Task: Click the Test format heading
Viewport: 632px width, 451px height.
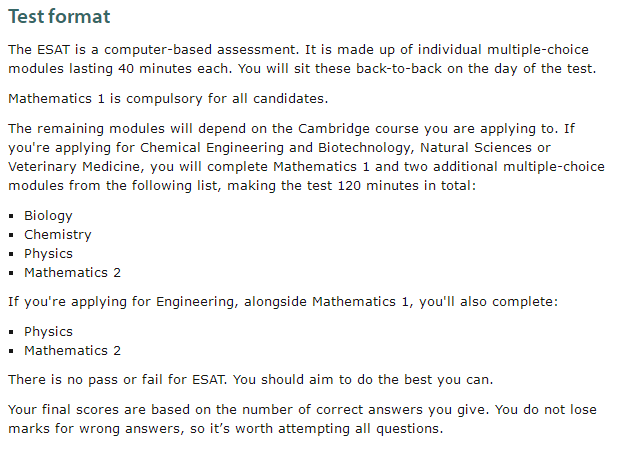Action: [59, 17]
